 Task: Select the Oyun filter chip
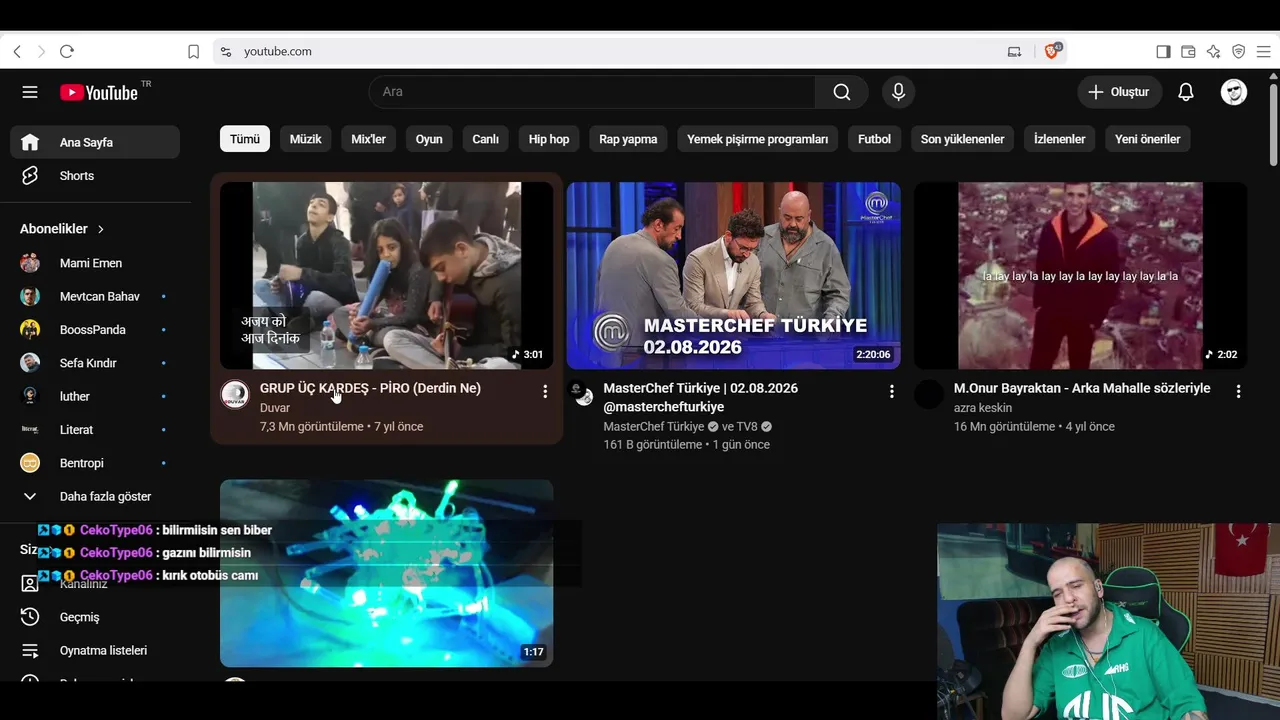click(x=429, y=139)
